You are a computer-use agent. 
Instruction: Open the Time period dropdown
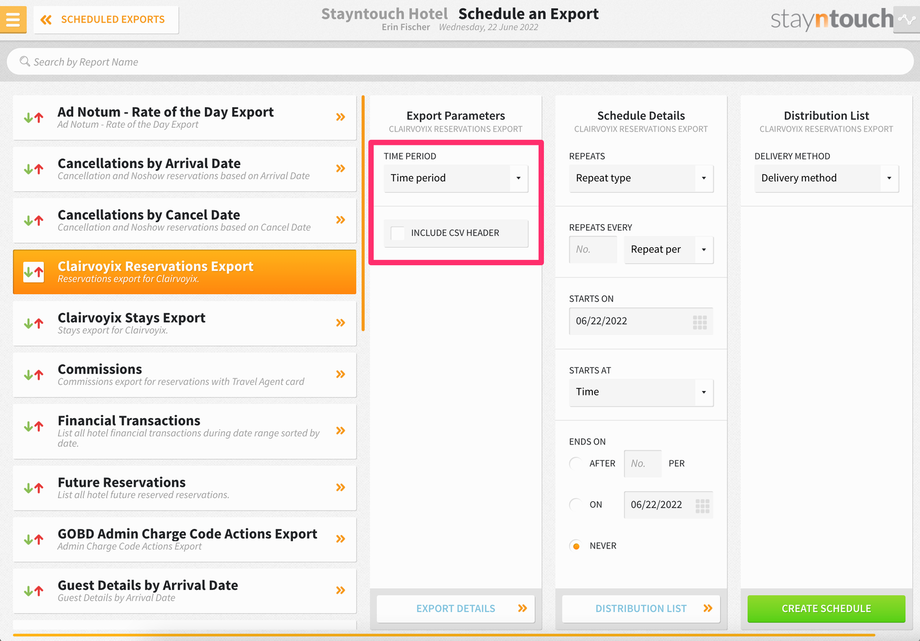(456, 178)
